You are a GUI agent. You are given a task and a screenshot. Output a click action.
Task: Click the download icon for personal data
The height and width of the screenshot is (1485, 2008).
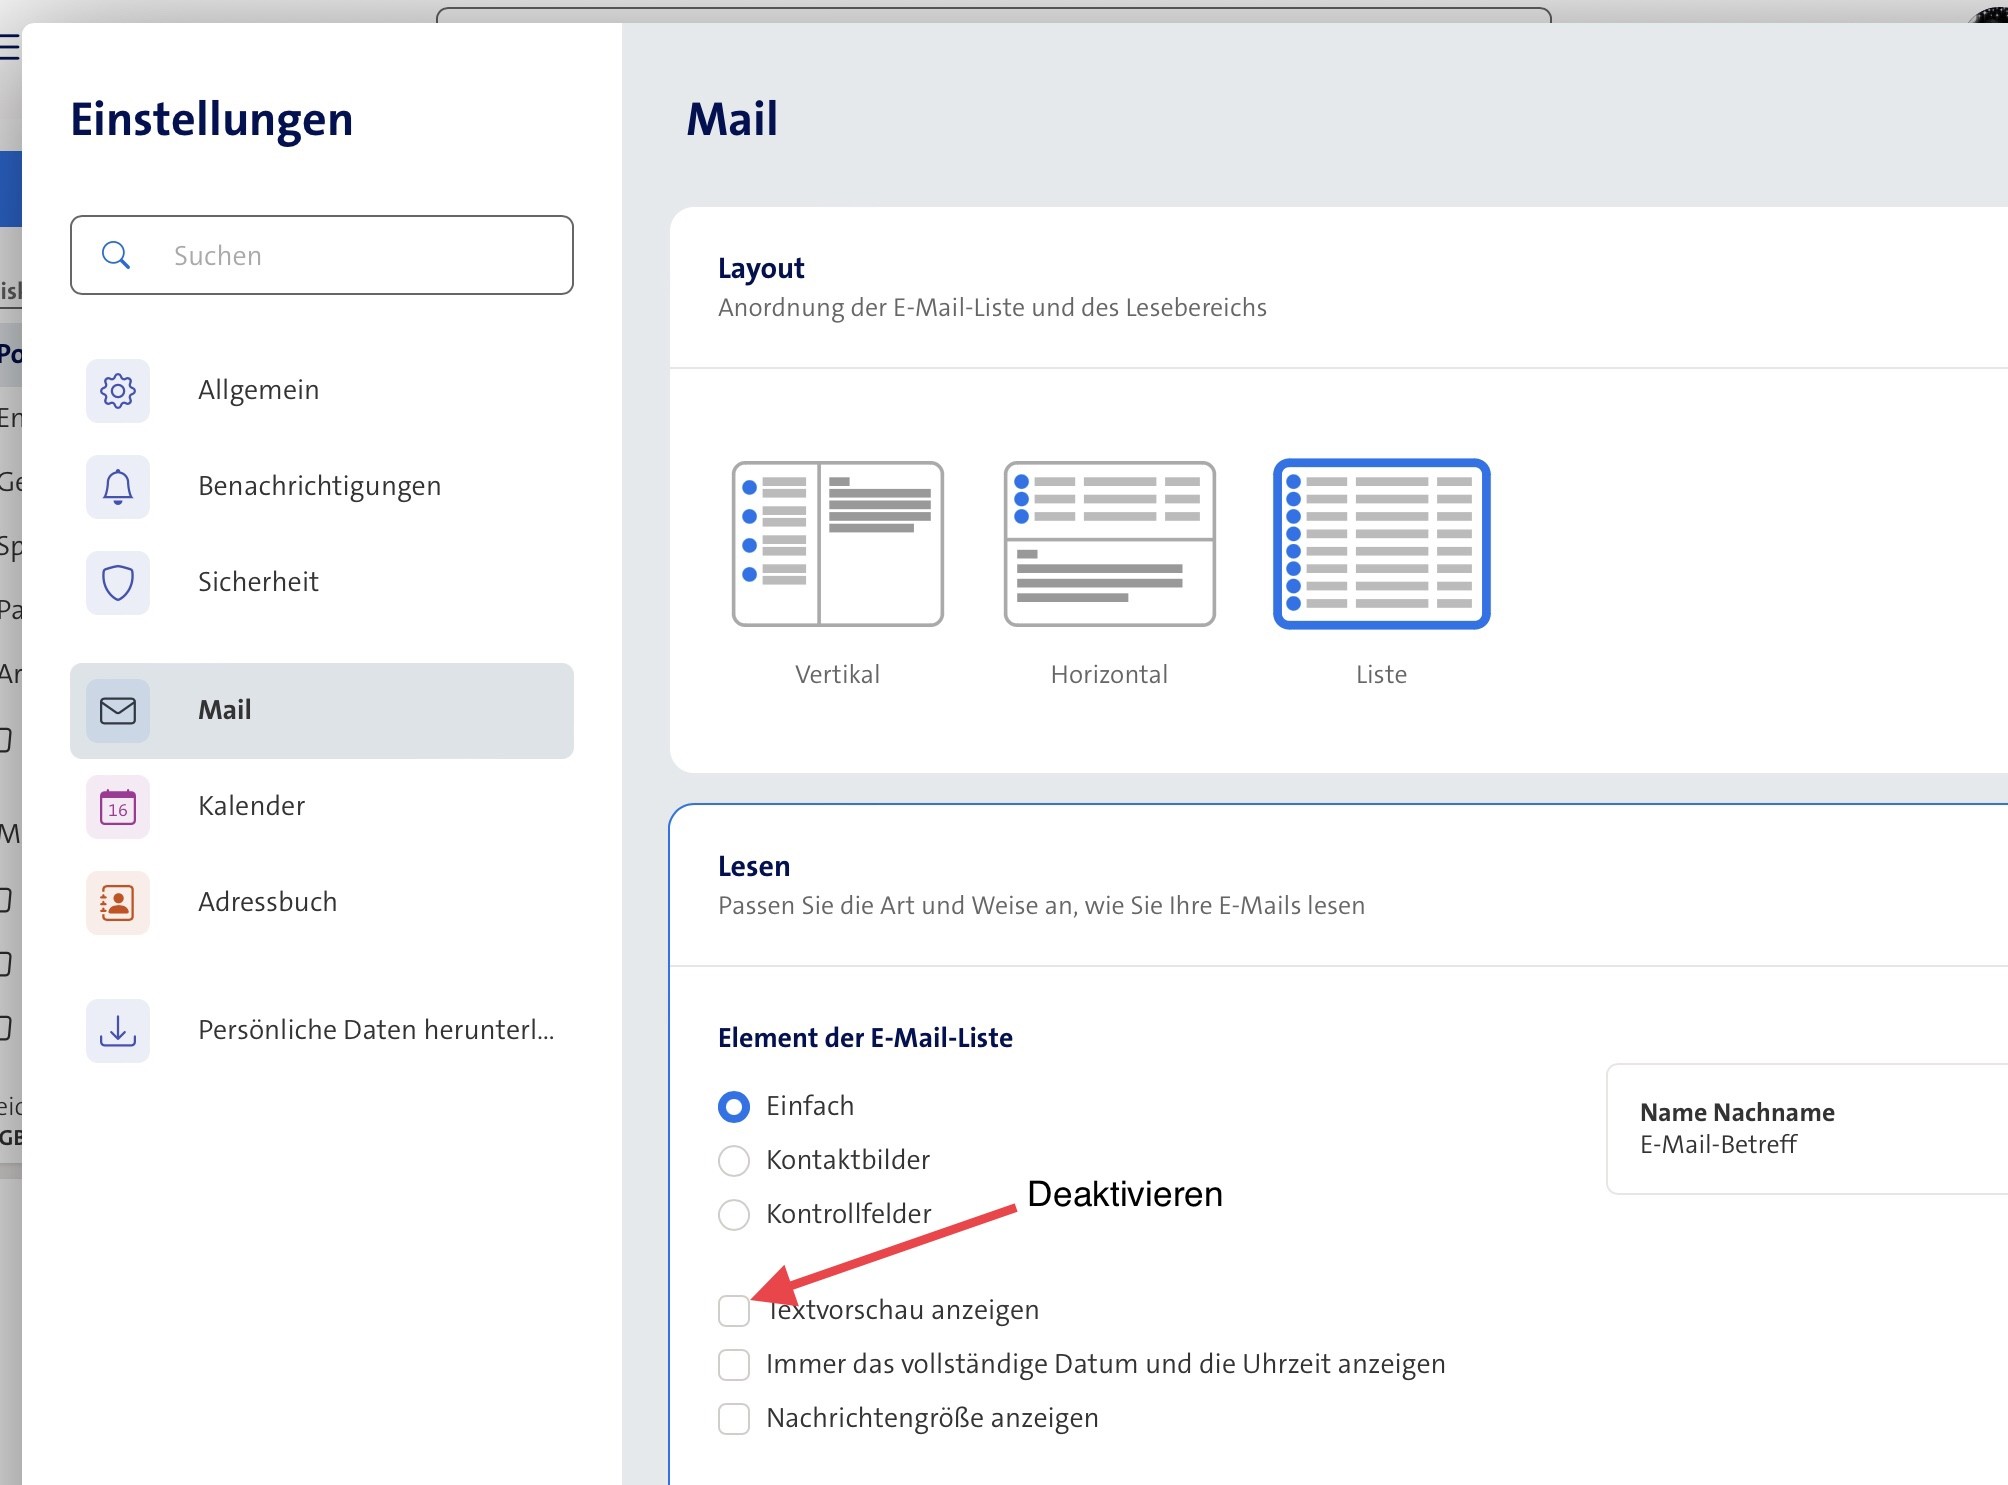(x=118, y=1030)
